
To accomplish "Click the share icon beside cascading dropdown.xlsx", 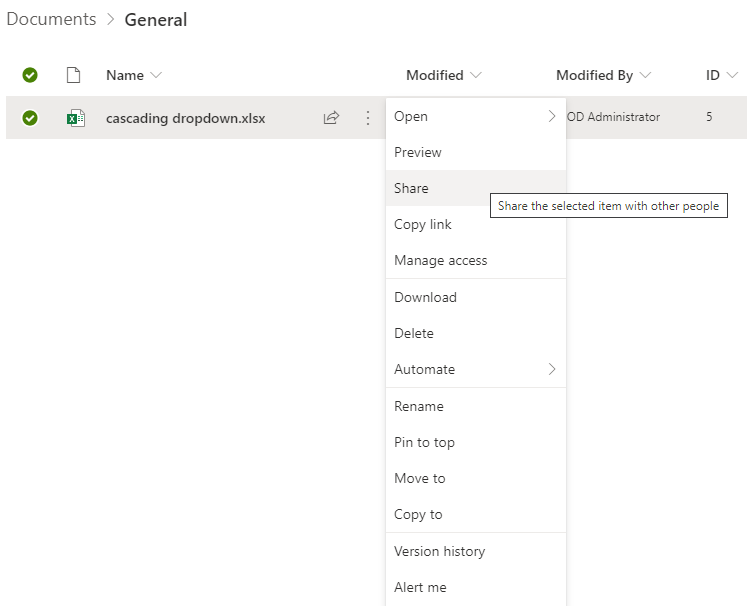I will point(331,117).
